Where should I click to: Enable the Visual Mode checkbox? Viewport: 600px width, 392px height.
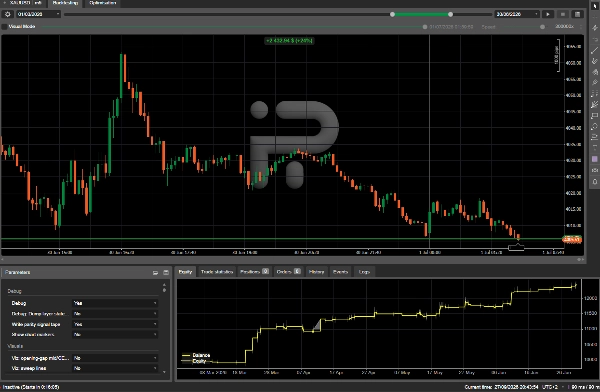tap(5, 27)
